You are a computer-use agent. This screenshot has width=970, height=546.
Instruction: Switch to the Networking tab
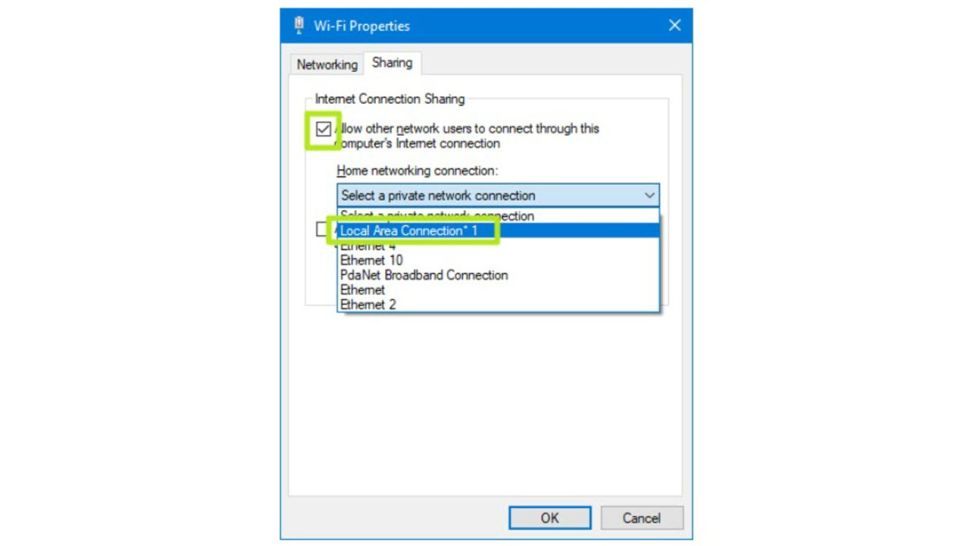click(x=327, y=64)
